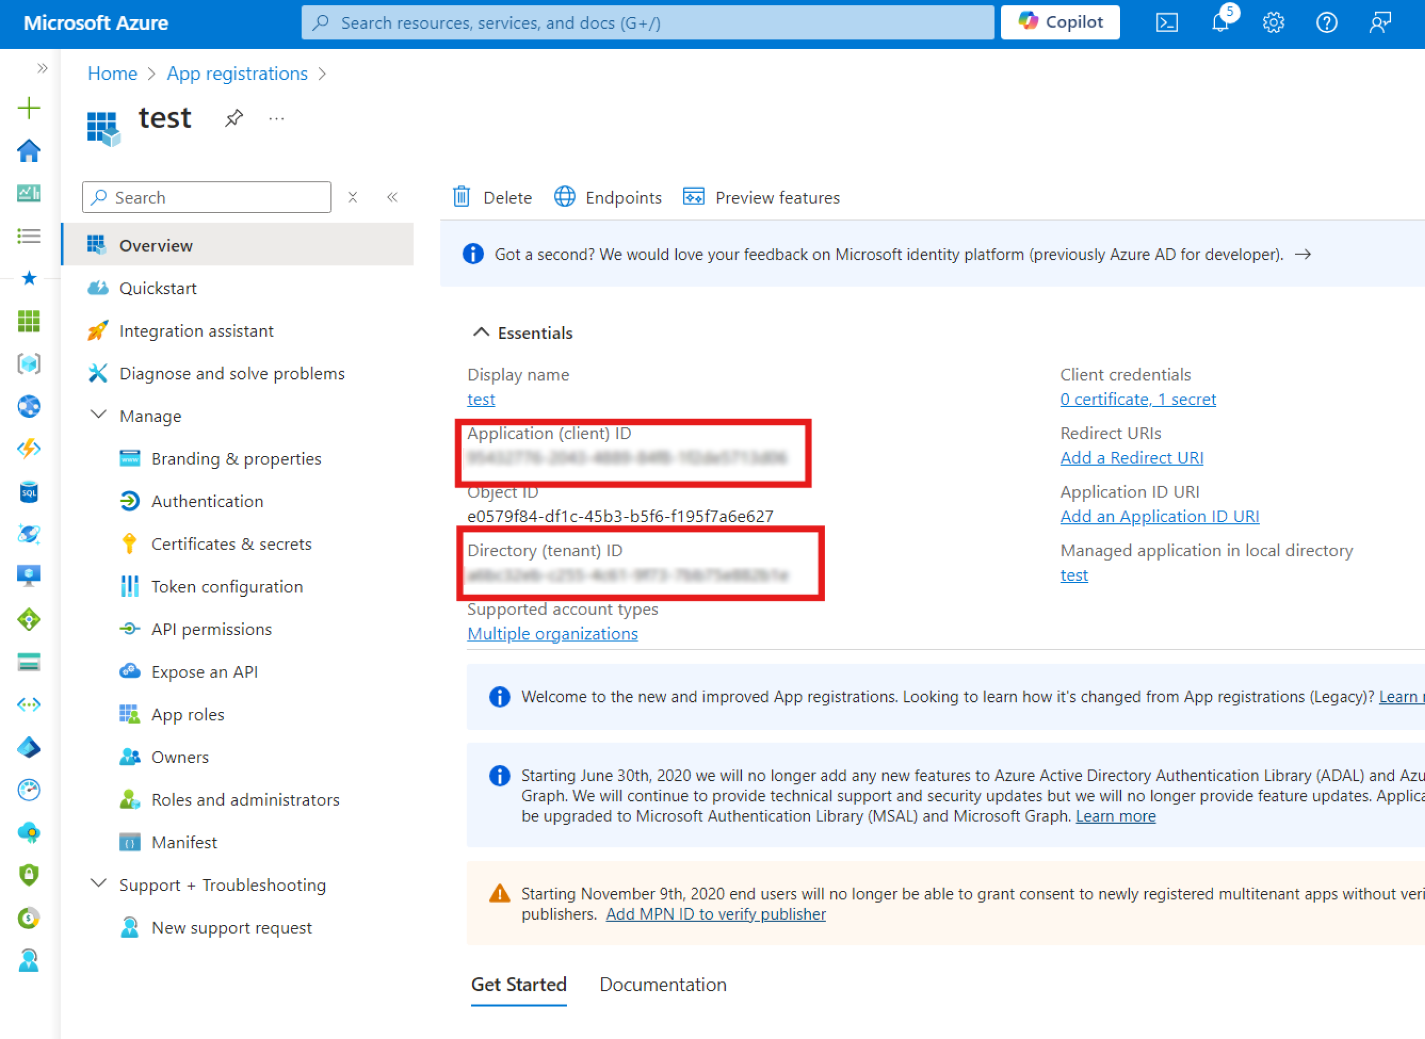Viewport: 1425px width, 1039px height.
Task: Clear the resource menu search
Action: coord(353,197)
